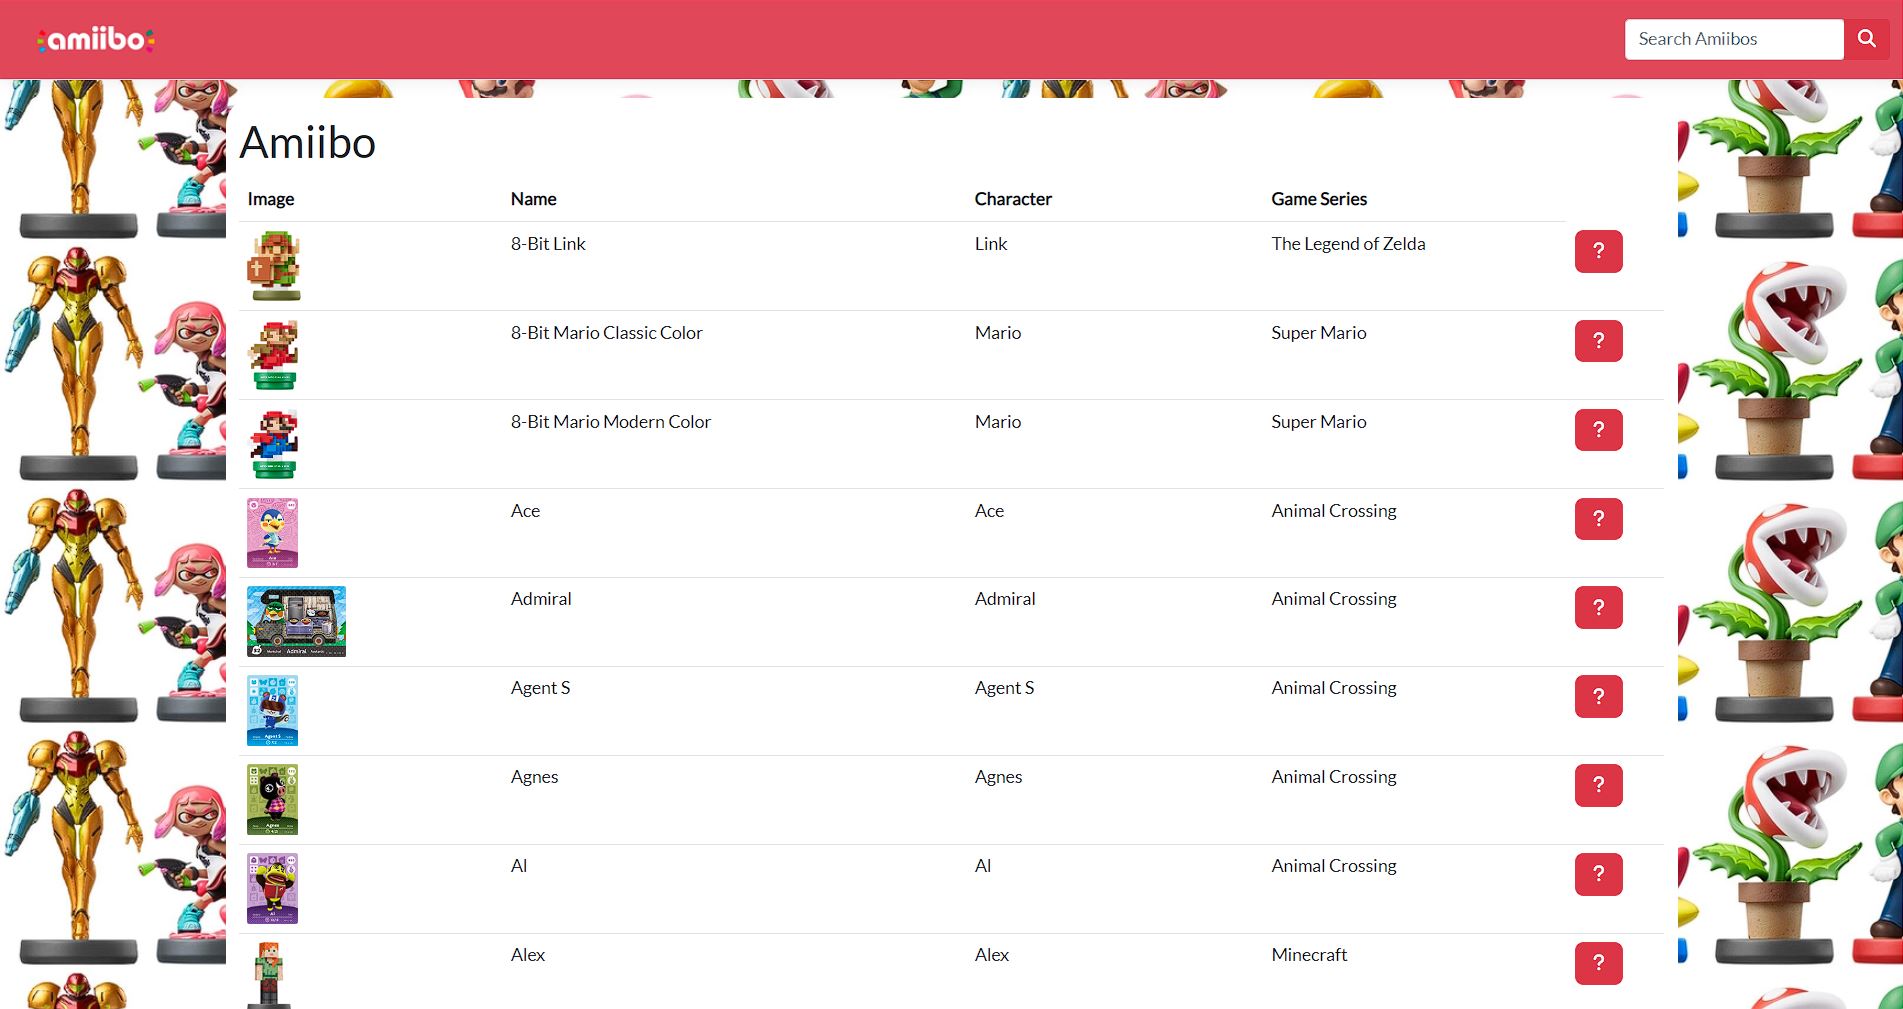
Task: Click the 8-Bit Mario Modern Color figure image
Action: (273, 443)
